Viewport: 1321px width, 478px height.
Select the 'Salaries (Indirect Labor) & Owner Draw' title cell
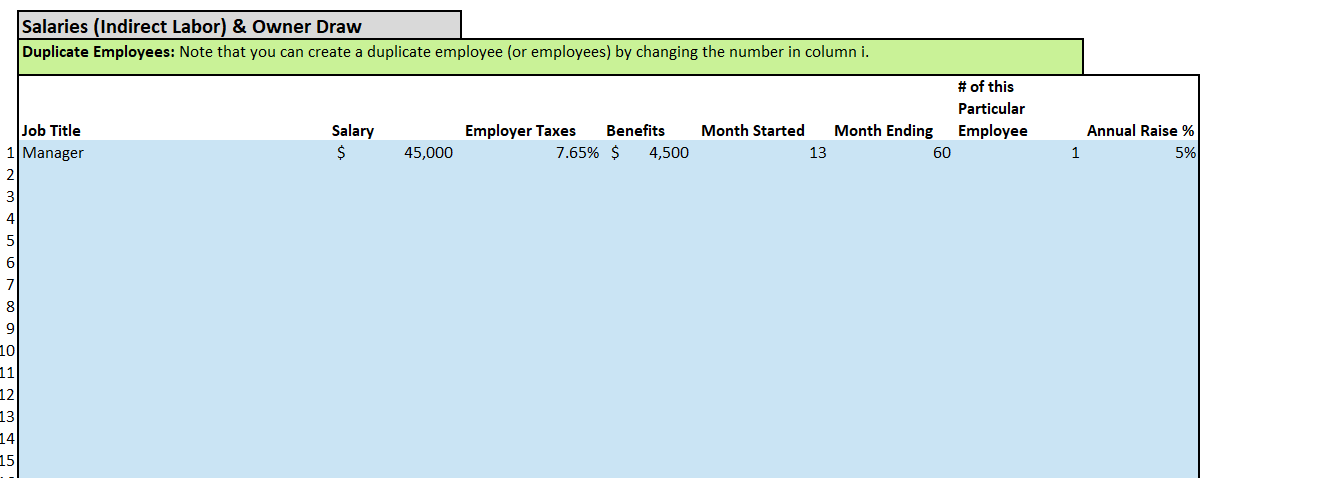(240, 26)
